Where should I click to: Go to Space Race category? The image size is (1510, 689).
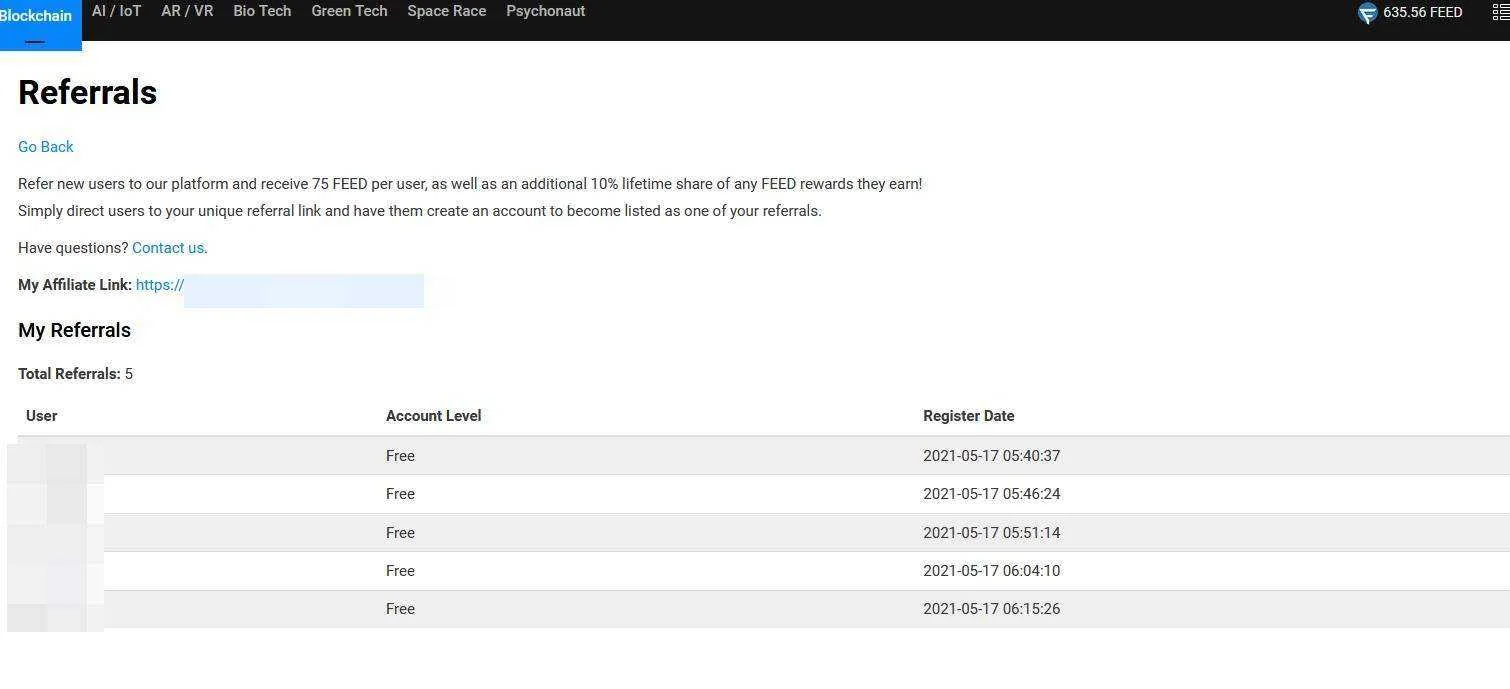pos(447,11)
